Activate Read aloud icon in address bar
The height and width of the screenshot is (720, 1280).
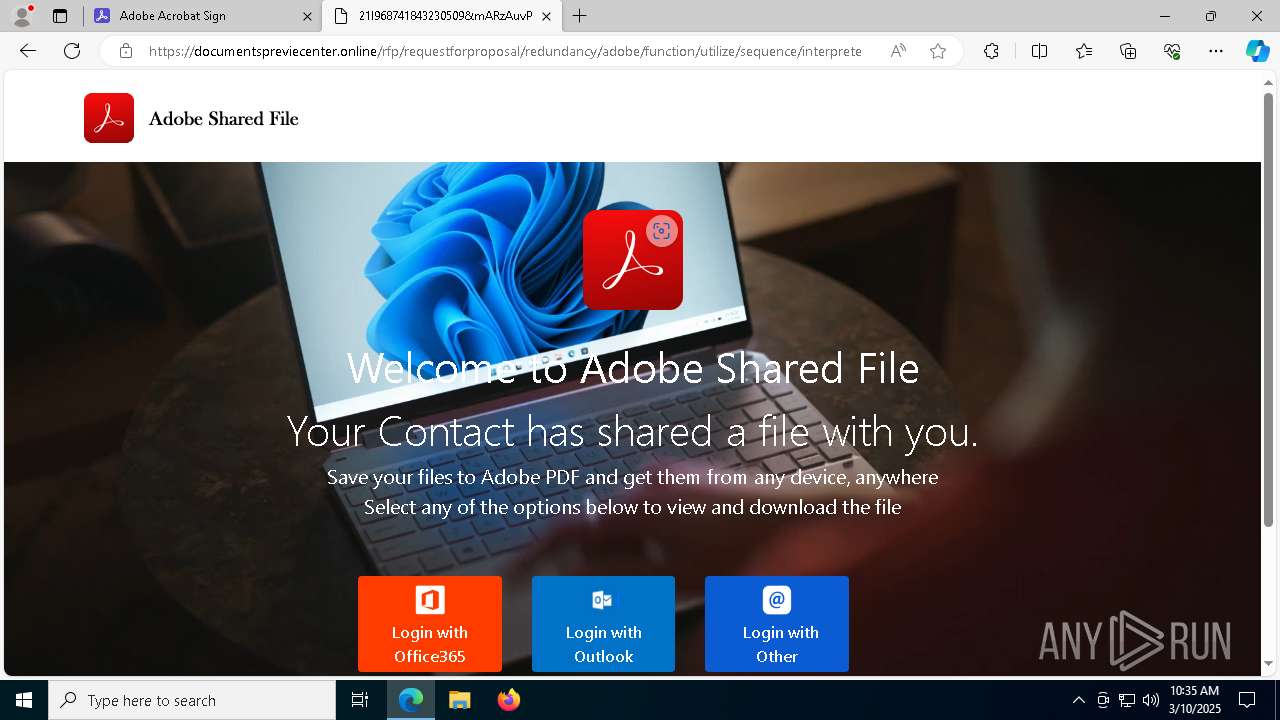[898, 51]
